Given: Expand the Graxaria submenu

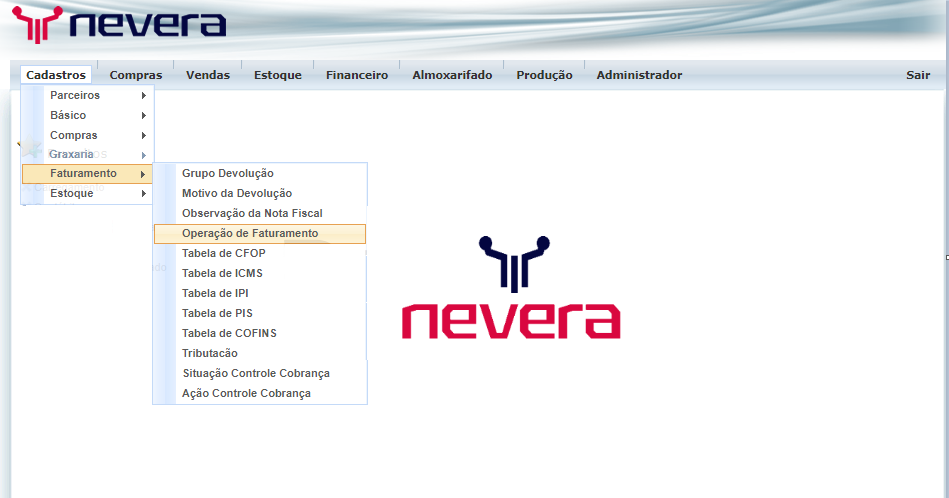Looking at the screenshot, I should [x=87, y=154].
